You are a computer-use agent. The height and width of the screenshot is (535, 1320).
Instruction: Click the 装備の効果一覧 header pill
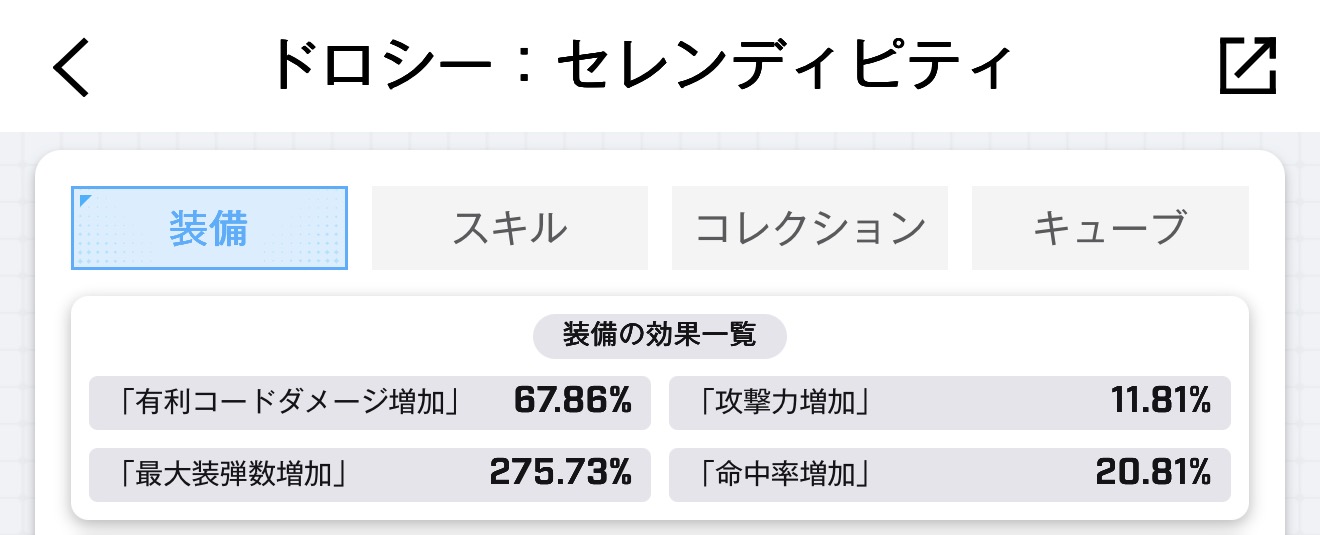pos(659,335)
